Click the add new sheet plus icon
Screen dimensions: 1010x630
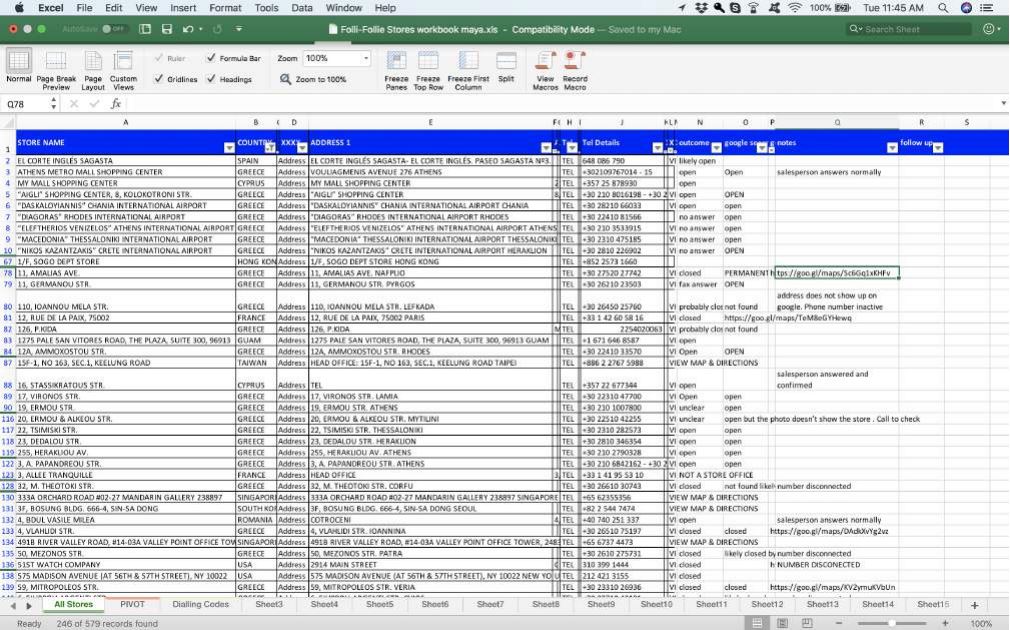[x=975, y=605]
